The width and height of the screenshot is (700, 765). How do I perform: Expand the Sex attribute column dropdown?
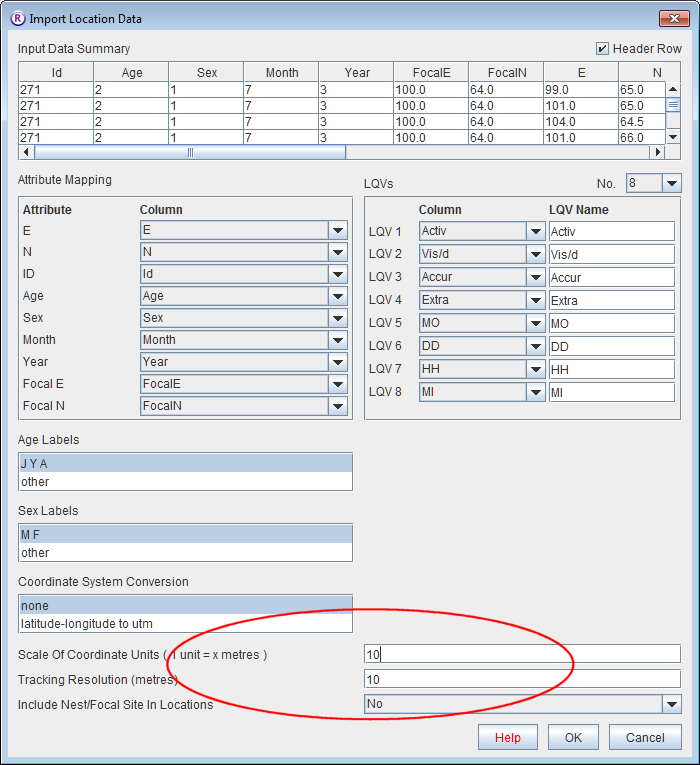point(338,318)
